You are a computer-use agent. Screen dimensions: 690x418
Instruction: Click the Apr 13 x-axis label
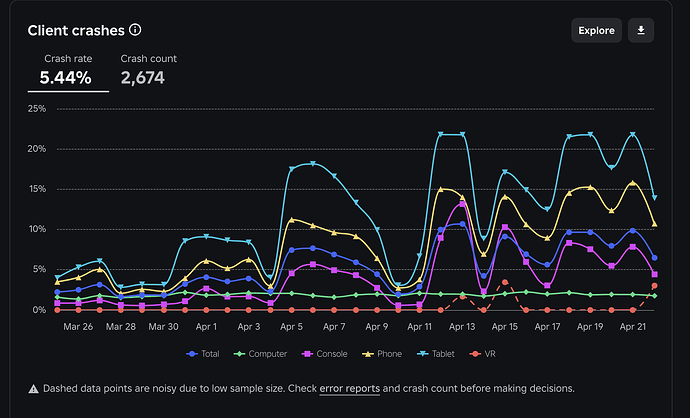[462, 327]
